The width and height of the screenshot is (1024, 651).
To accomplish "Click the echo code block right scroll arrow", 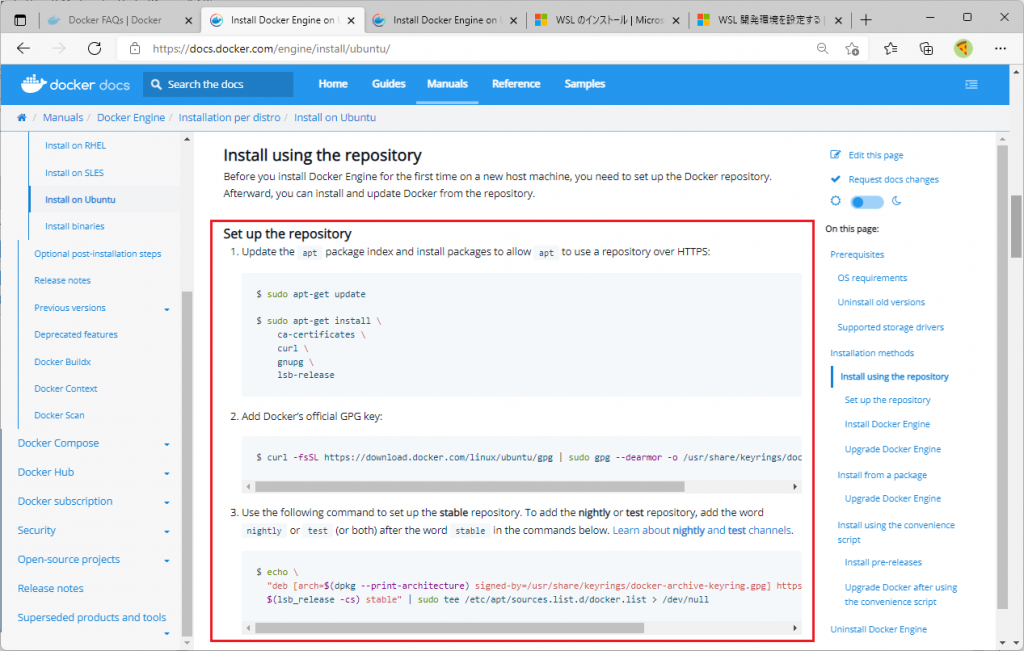I will click(795, 628).
